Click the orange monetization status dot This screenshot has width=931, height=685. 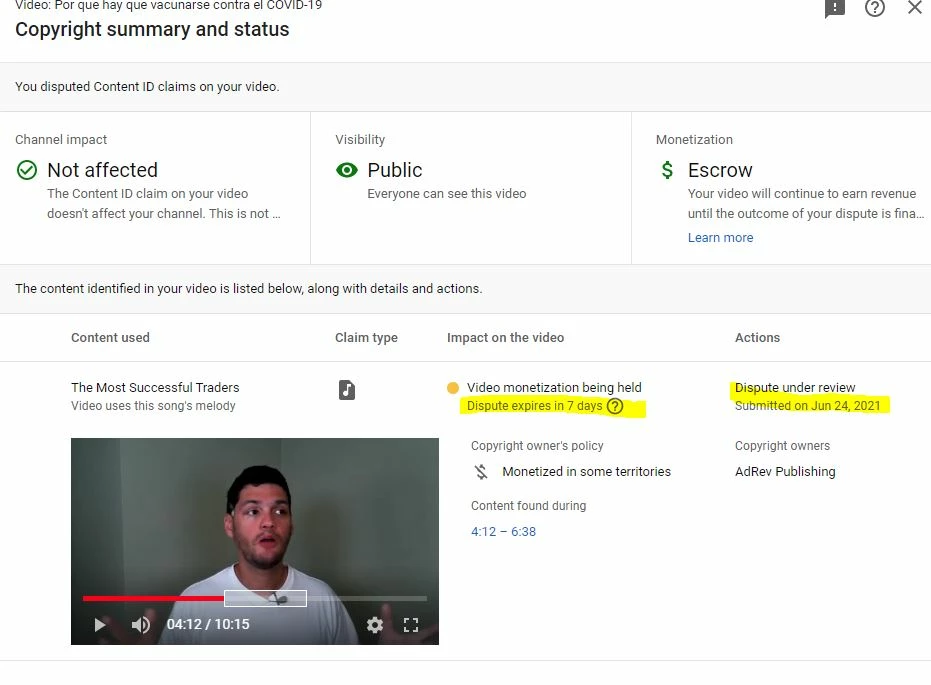452,388
